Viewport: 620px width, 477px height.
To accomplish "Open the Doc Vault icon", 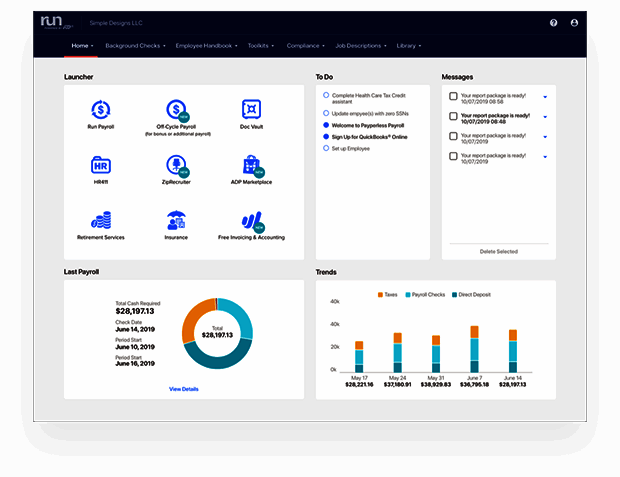I will [x=251, y=109].
